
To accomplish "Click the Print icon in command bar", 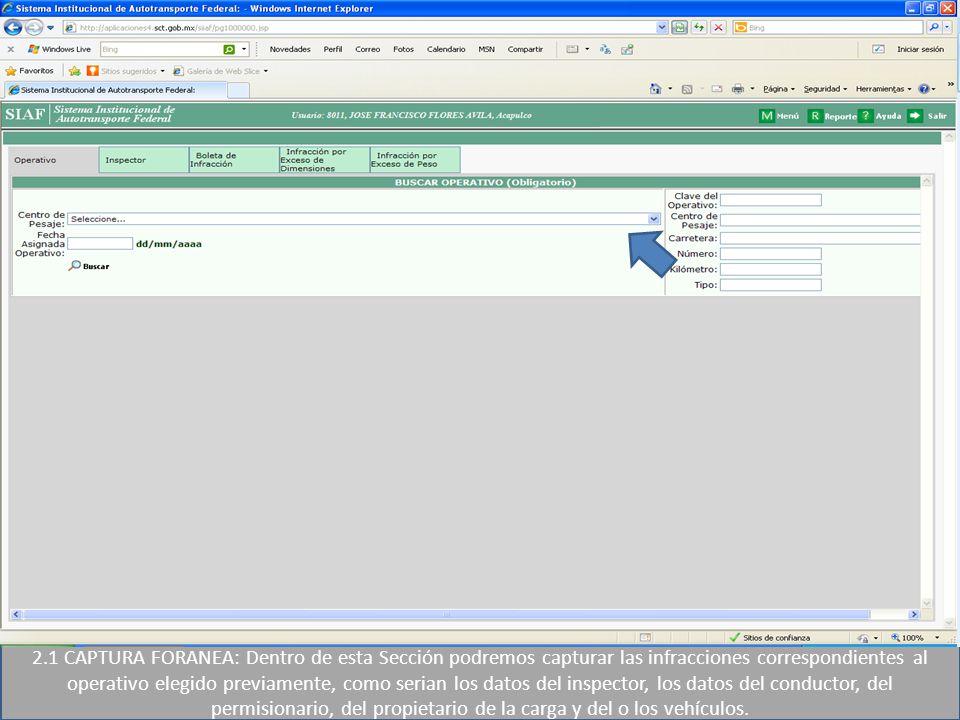I will click(x=738, y=89).
